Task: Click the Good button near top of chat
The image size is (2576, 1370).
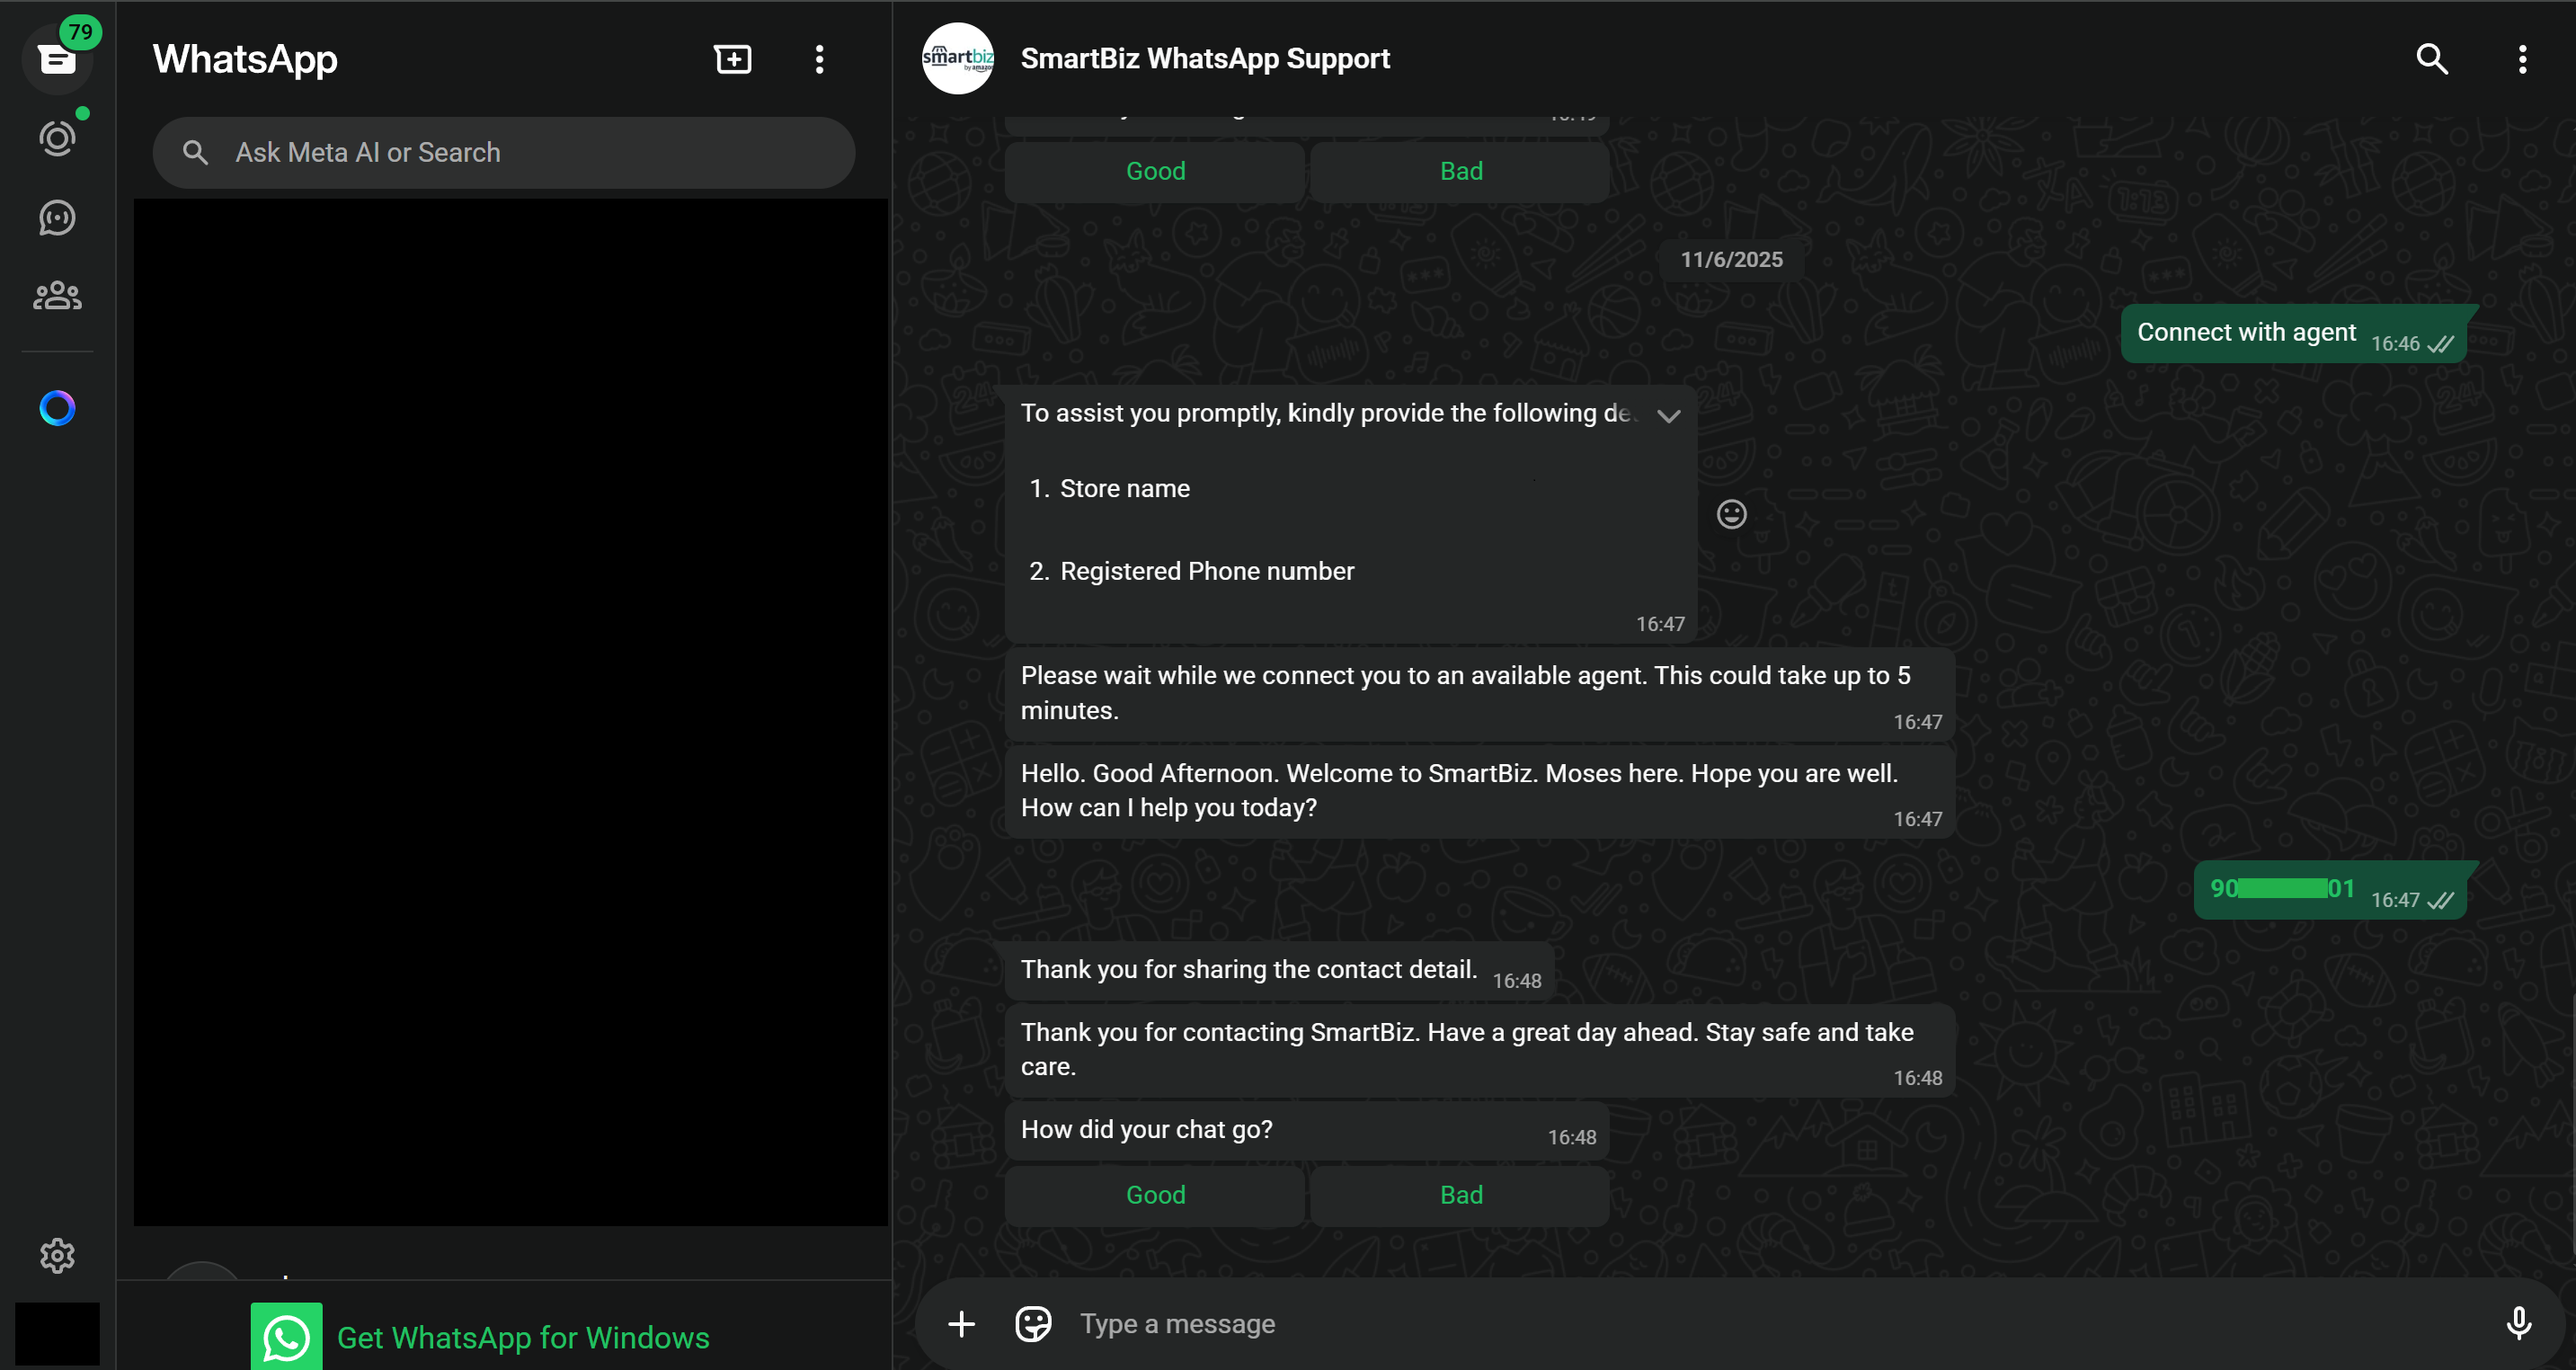Action: point(1155,171)
